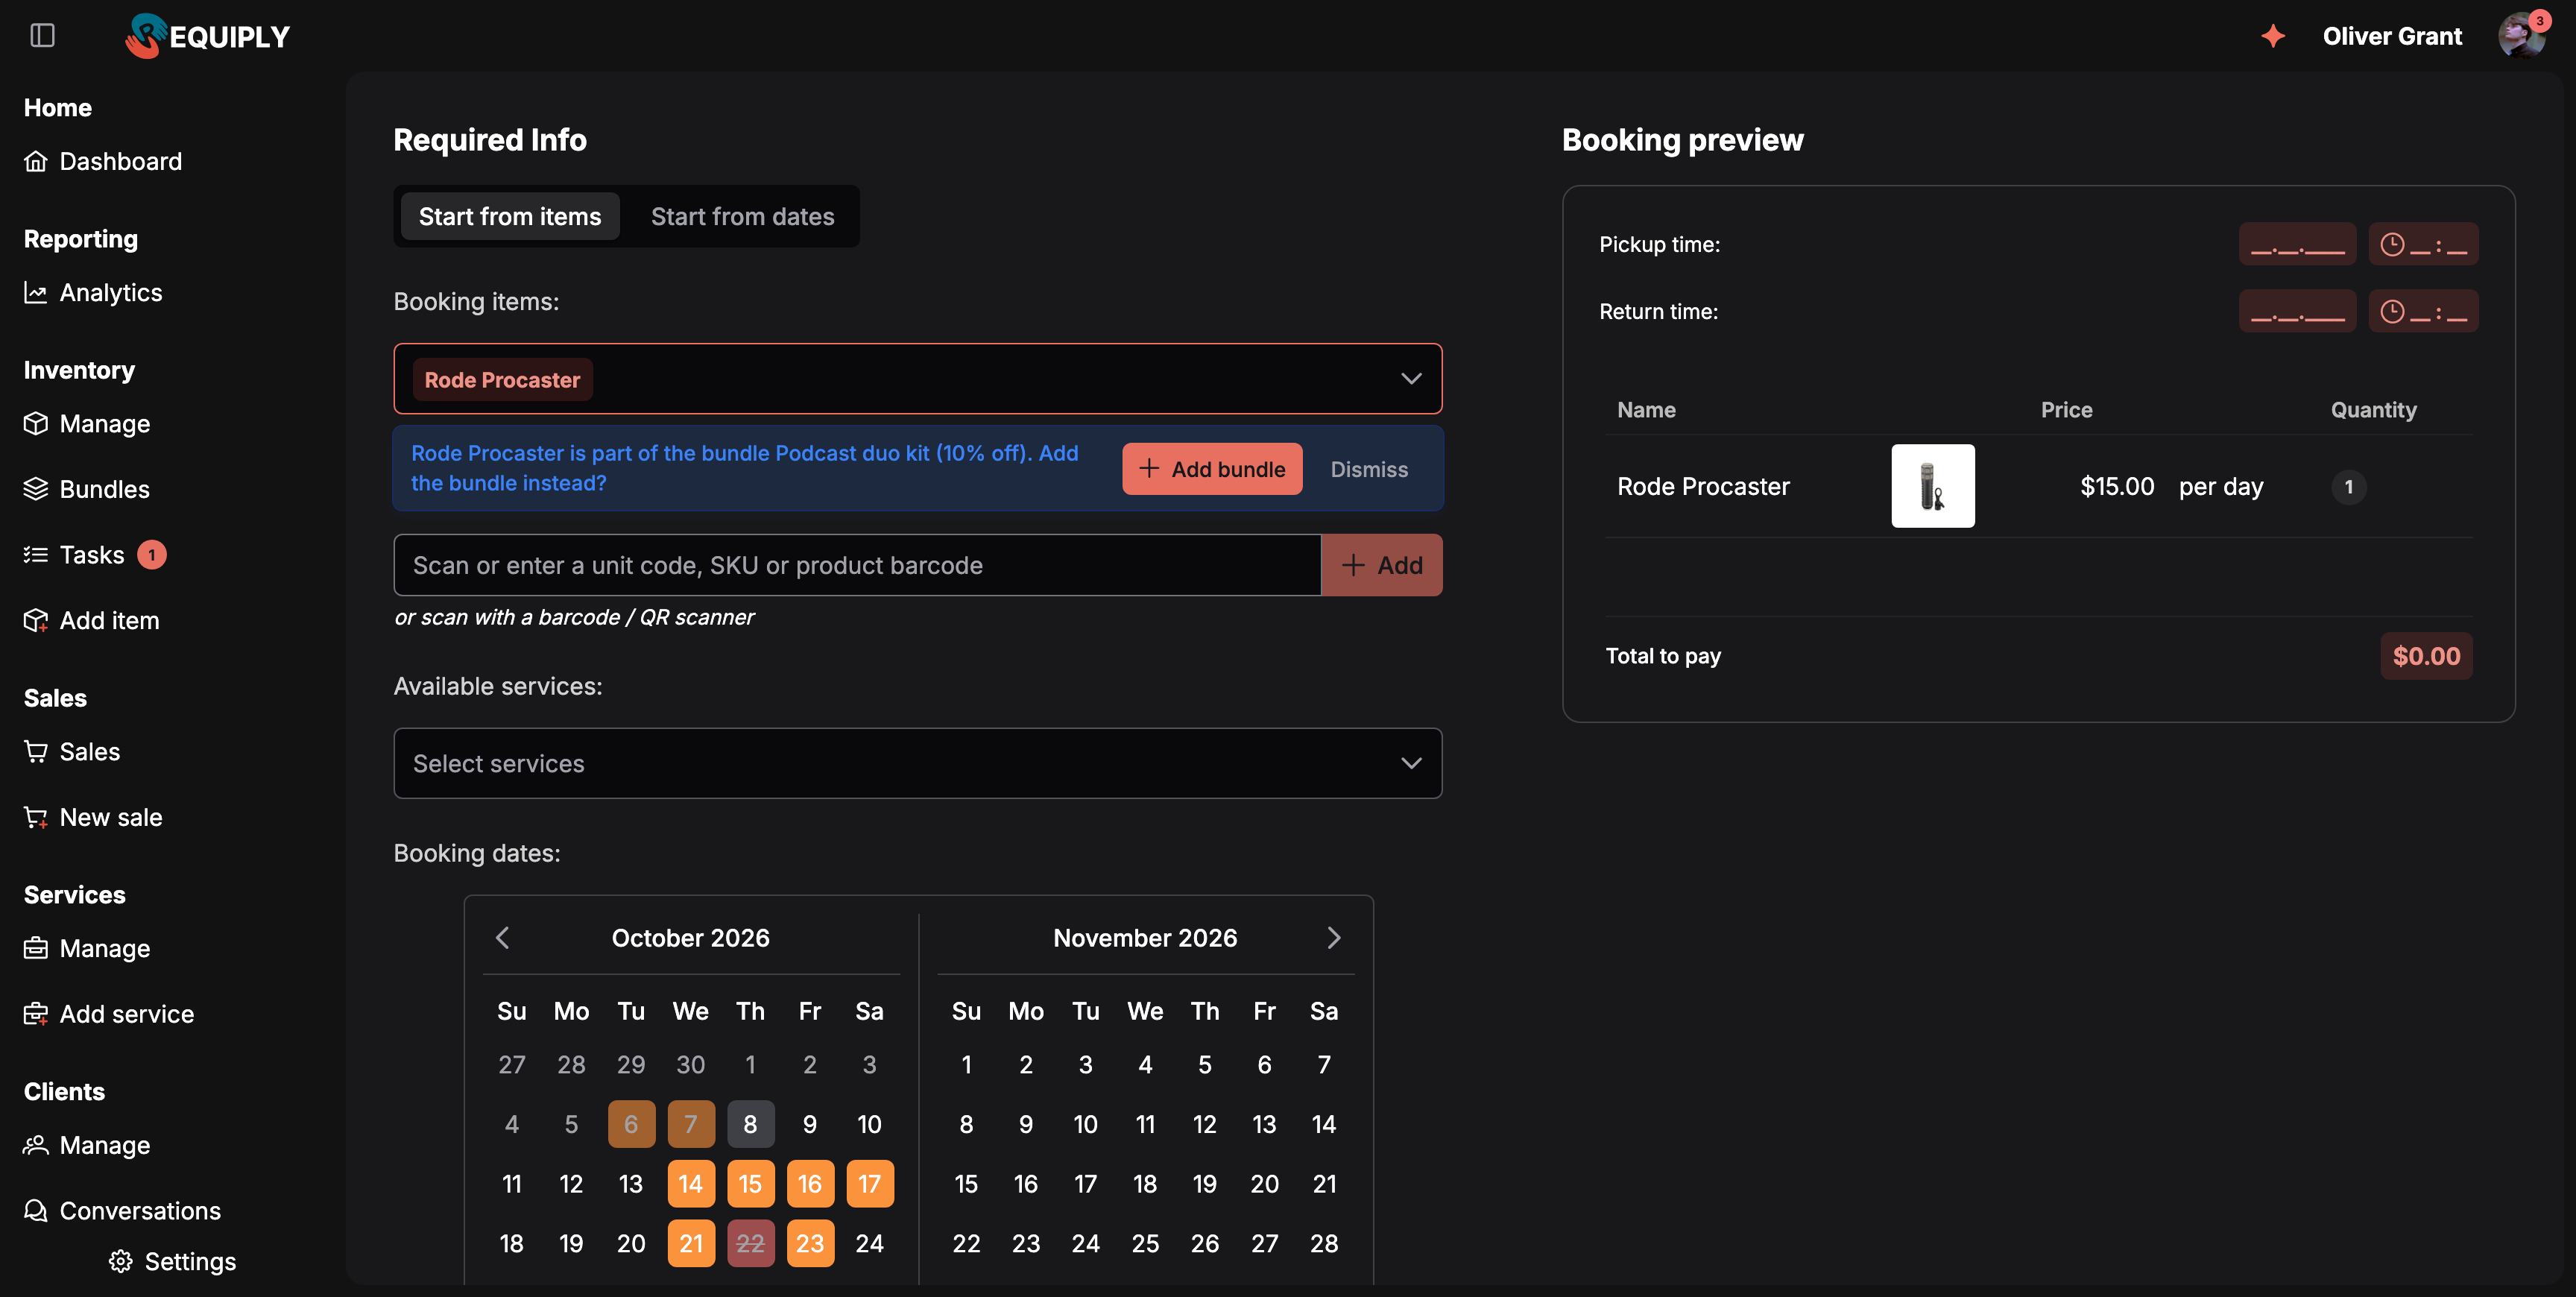Open Clients Manage
Viewport: 2576px width, 1297px height.
coord(87,1145)
